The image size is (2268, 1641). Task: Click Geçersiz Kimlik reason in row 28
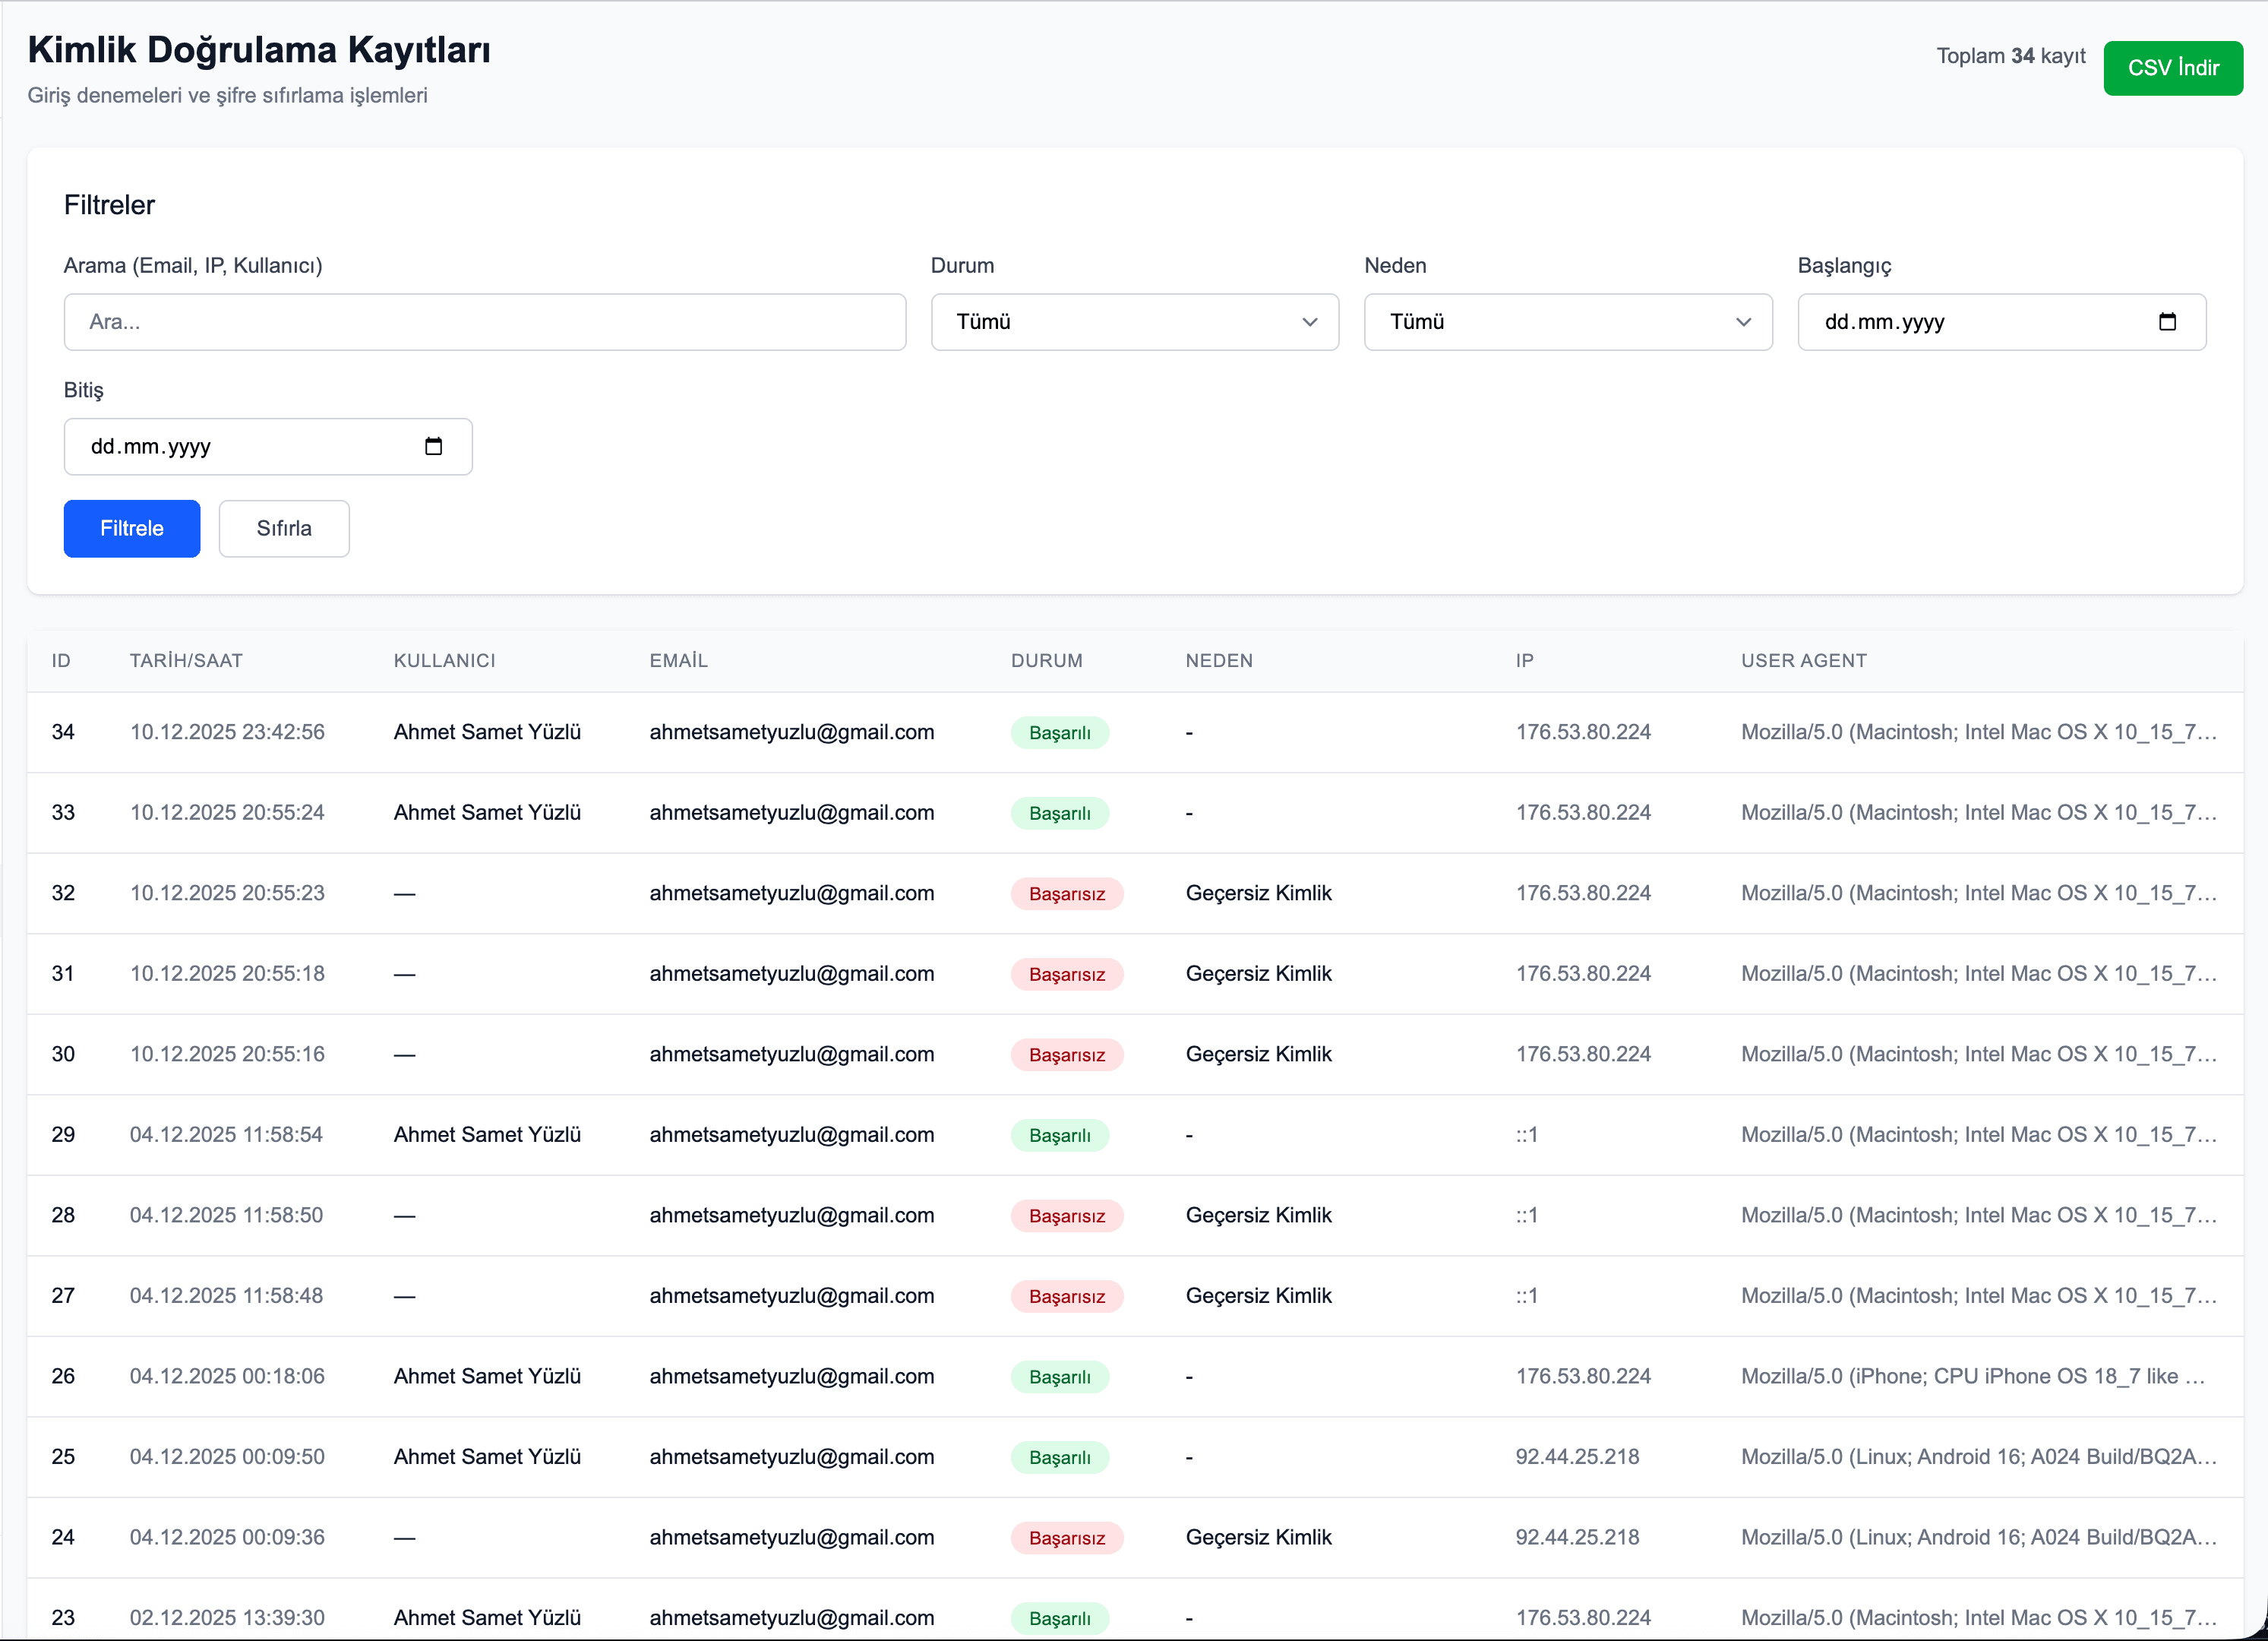point(1258,1216)
